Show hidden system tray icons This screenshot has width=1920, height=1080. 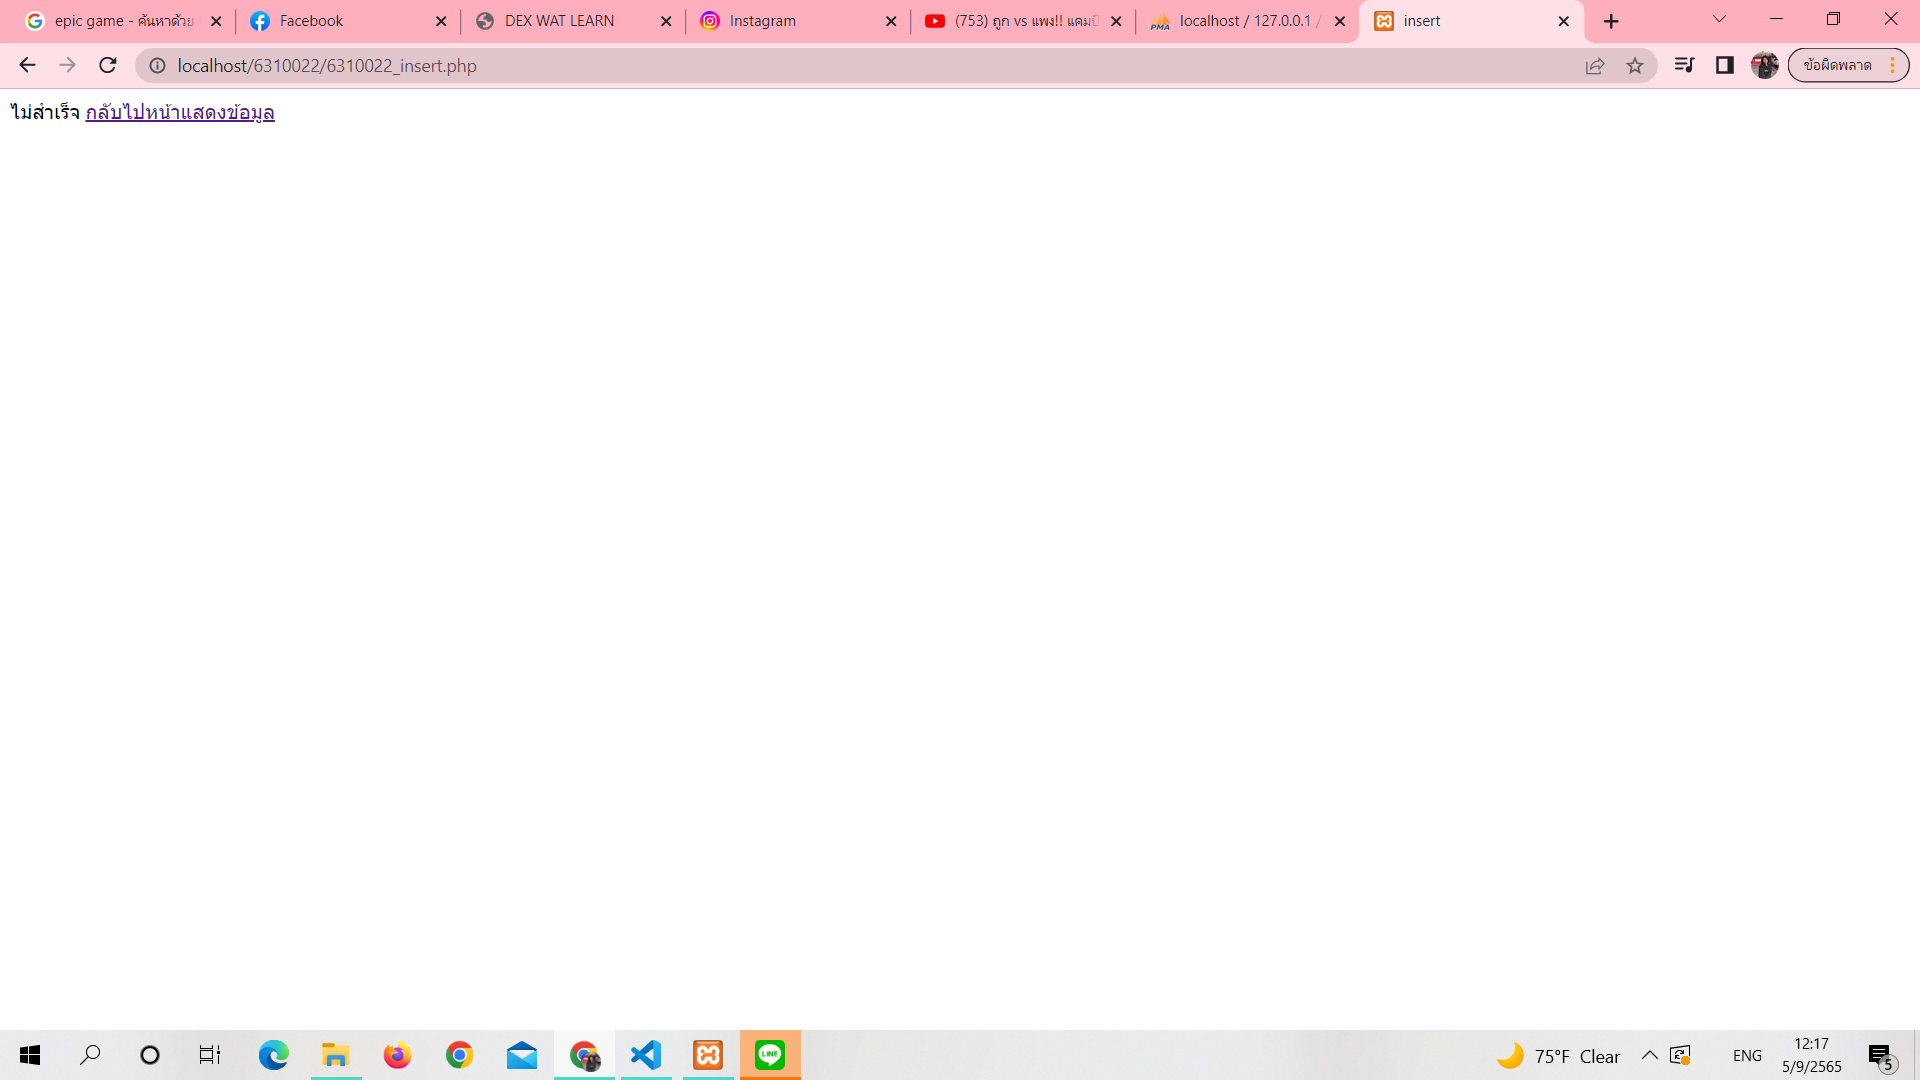(x=1649, y=1056)
